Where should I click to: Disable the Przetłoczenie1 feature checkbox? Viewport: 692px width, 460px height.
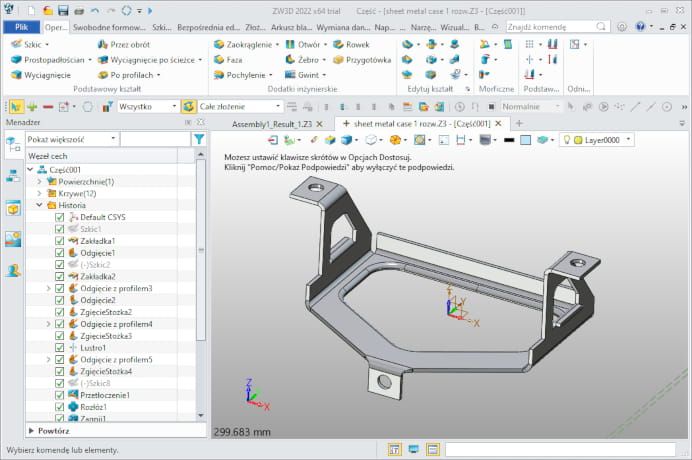59,395
